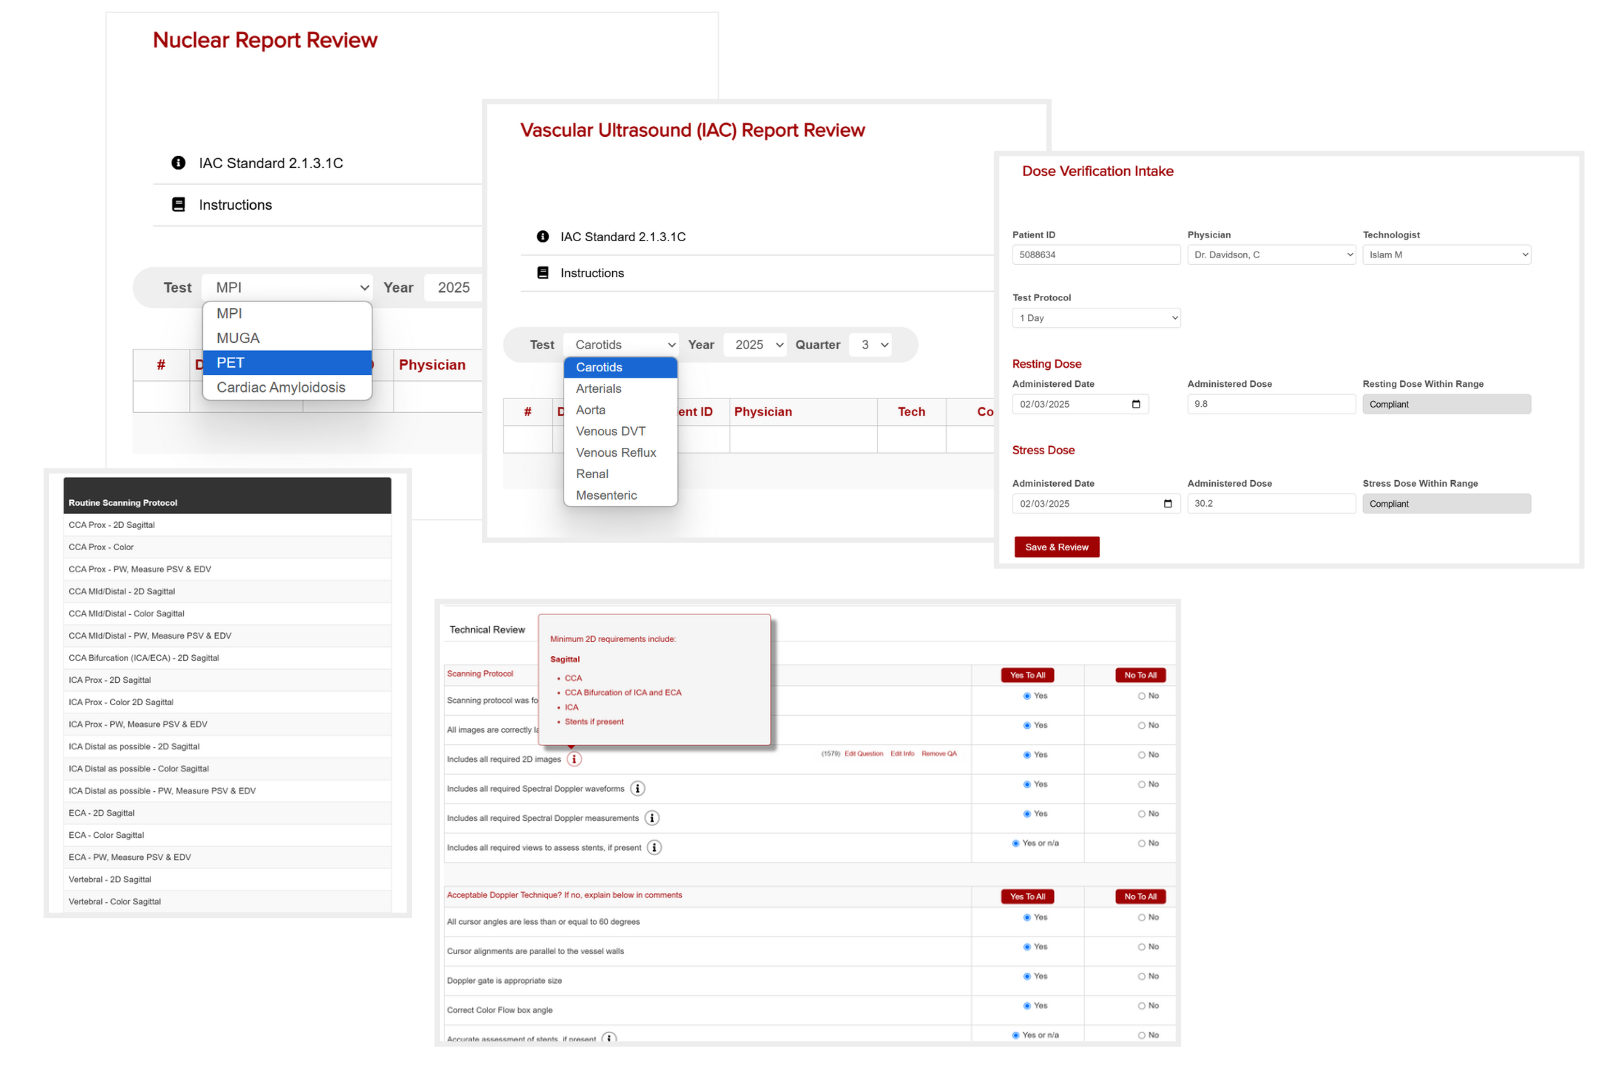Select Yes for required Spectral Doppler measurements

1027,814
